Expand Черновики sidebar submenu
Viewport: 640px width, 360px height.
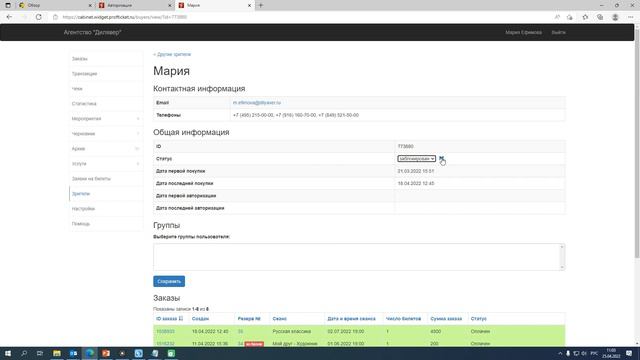pos(106,134)
